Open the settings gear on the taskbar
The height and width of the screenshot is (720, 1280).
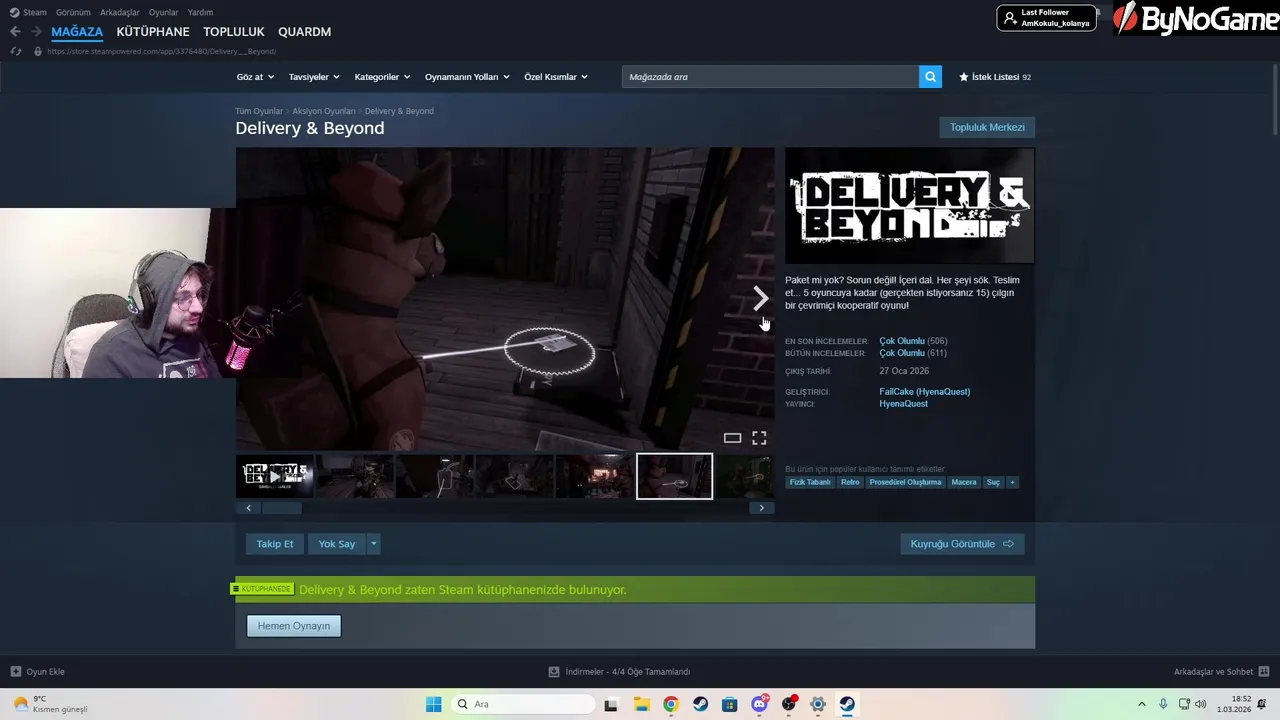pos(818,704)
